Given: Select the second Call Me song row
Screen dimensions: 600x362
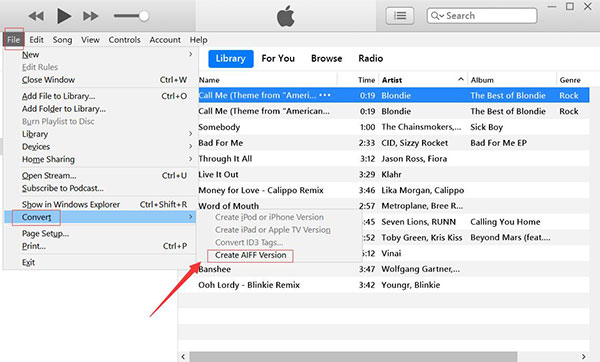Looking at the screenshot, I should (394, 111).
